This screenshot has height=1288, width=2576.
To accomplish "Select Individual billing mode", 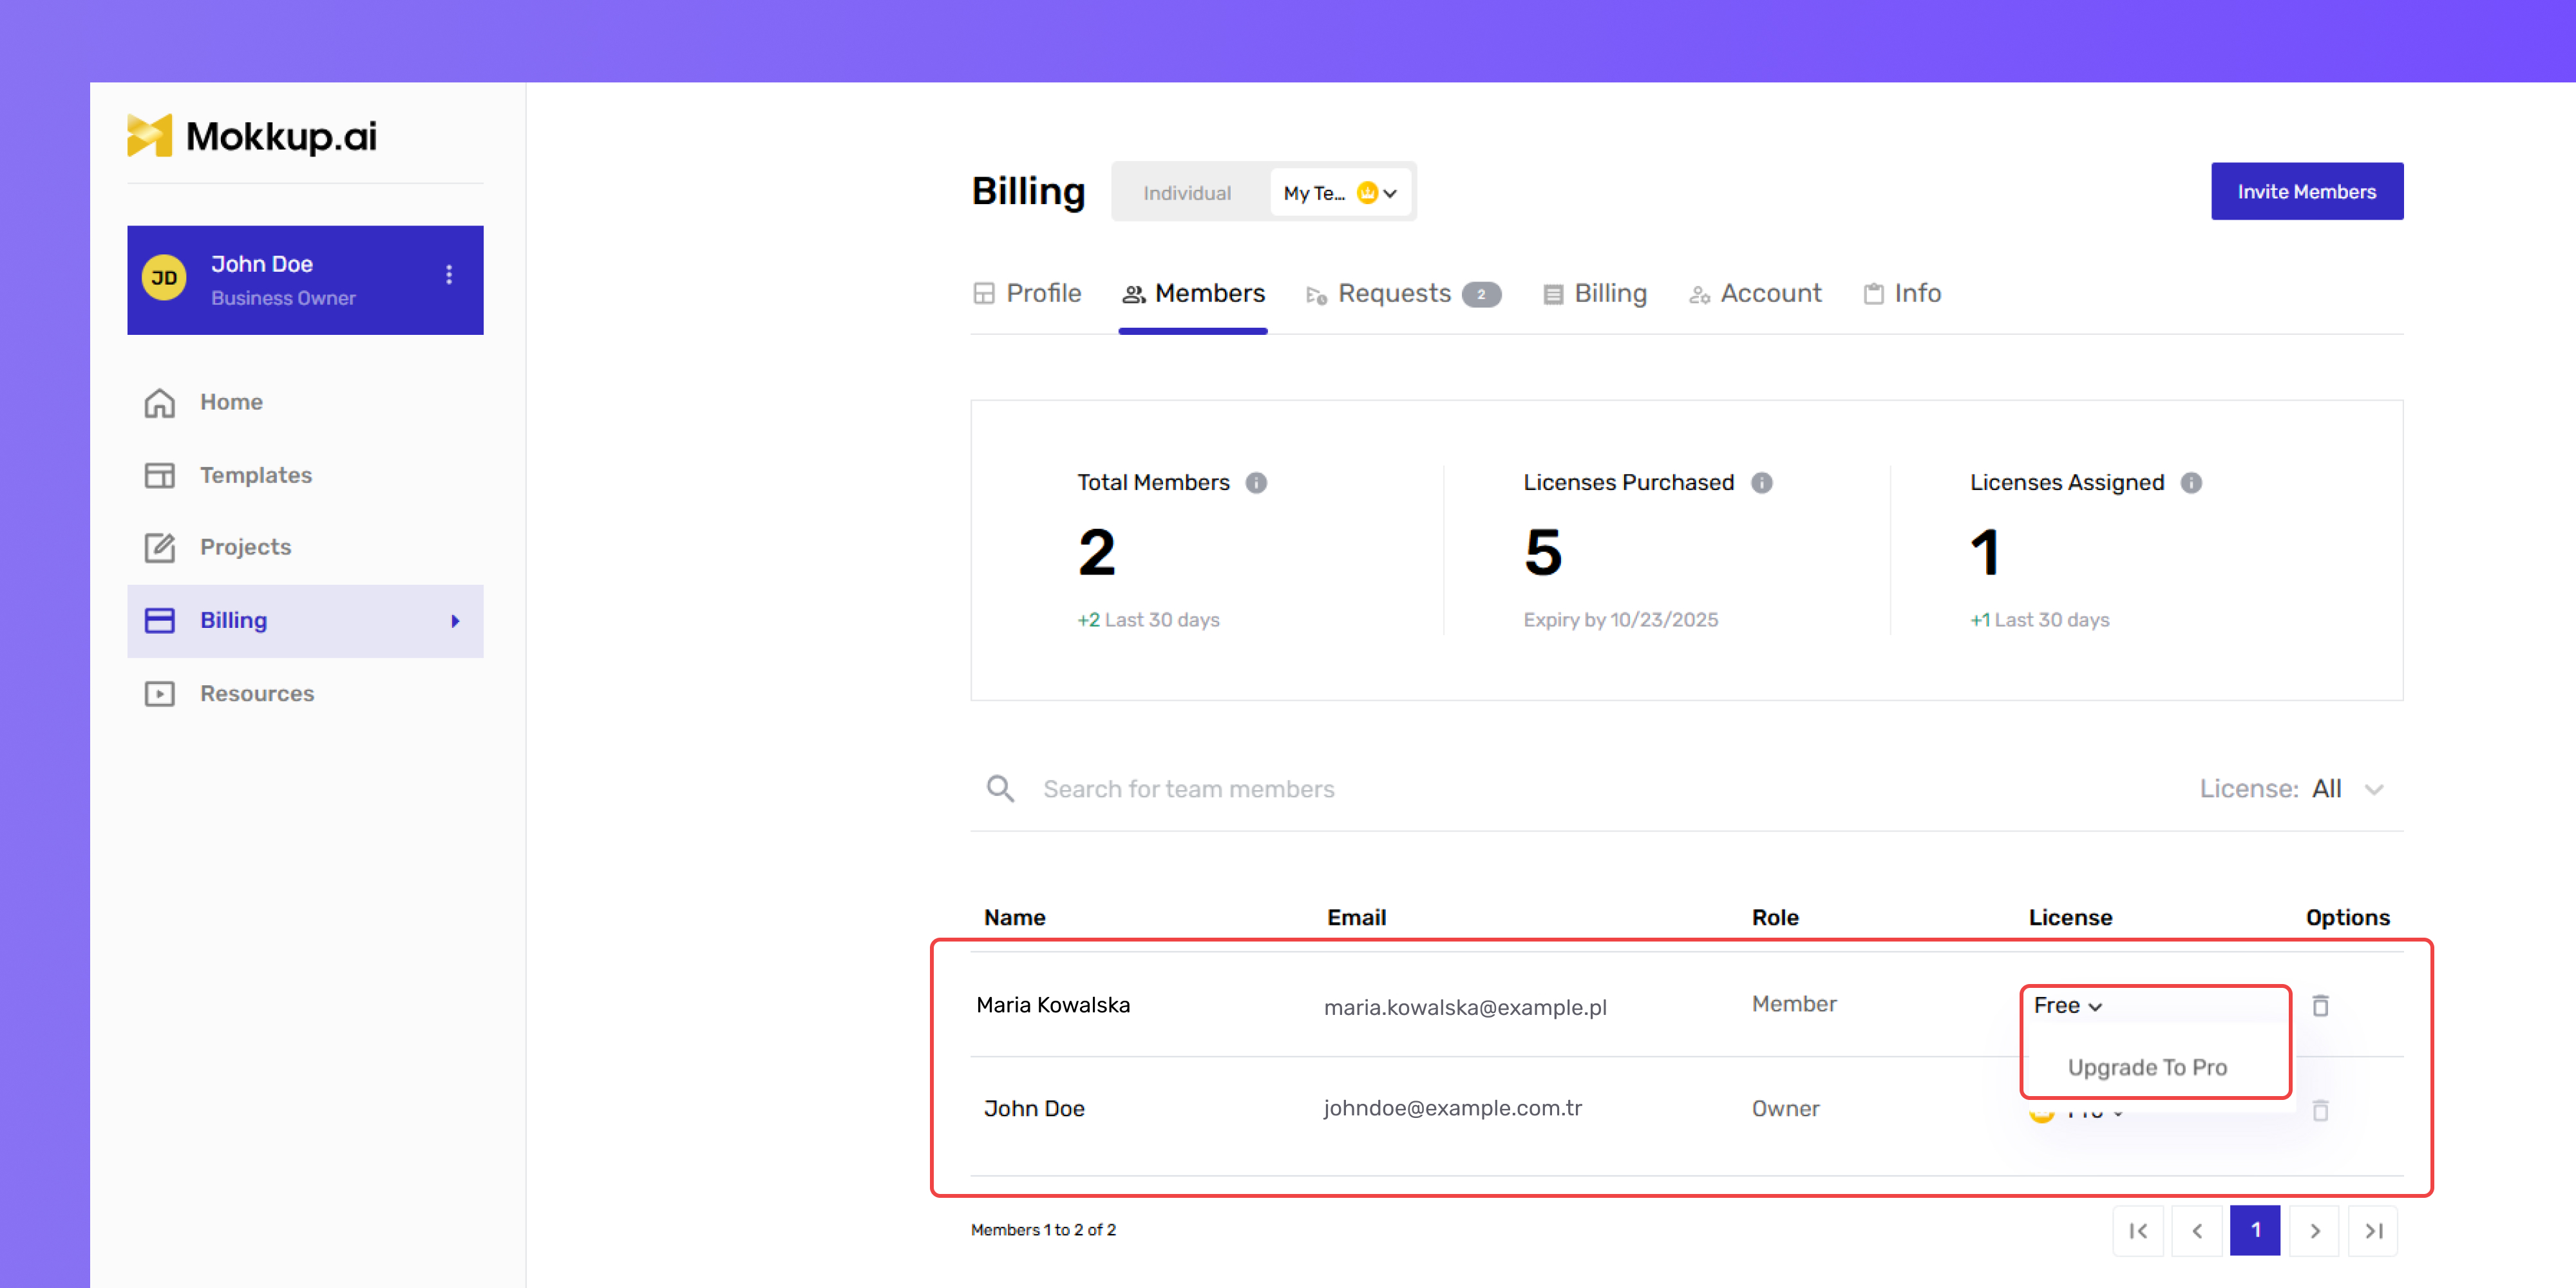I will (1187, 192).
